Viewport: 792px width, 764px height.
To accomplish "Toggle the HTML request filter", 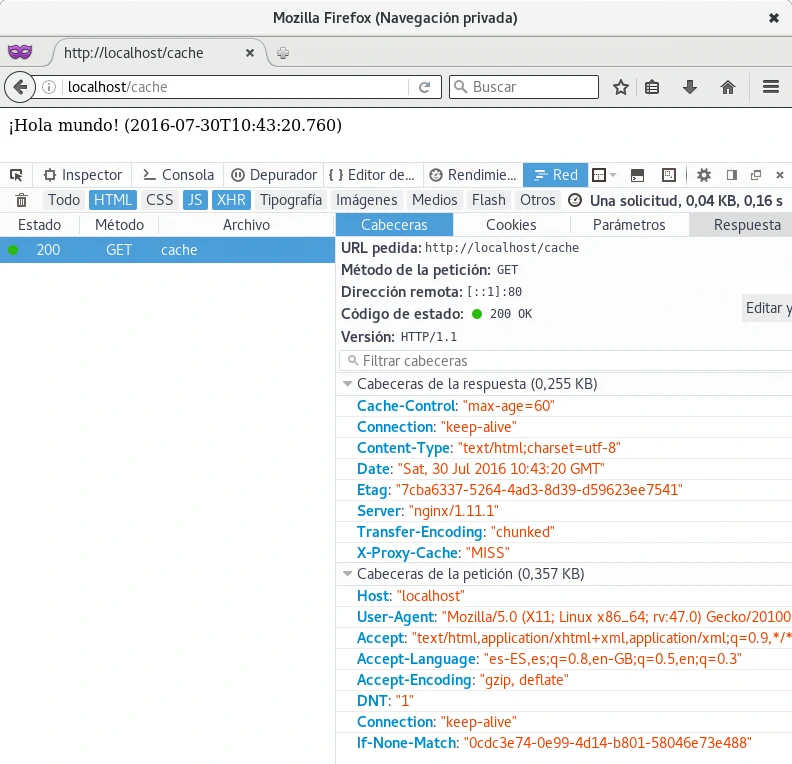I will point(113,200).
